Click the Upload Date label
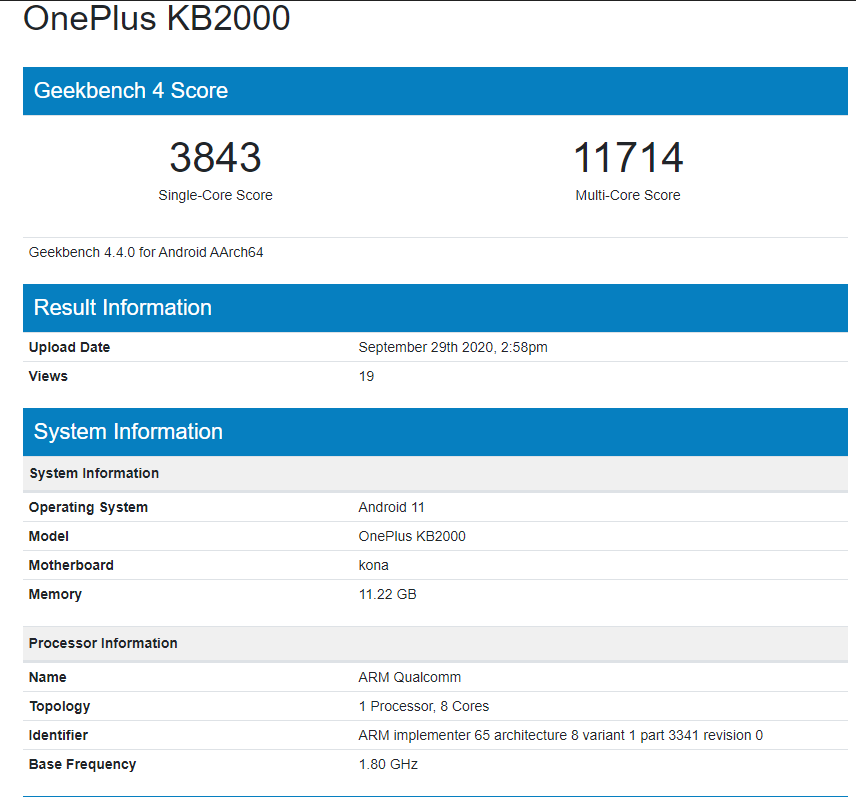Image resolution: width=856 pixels, height=797 pixels. [x=69, y=347]
